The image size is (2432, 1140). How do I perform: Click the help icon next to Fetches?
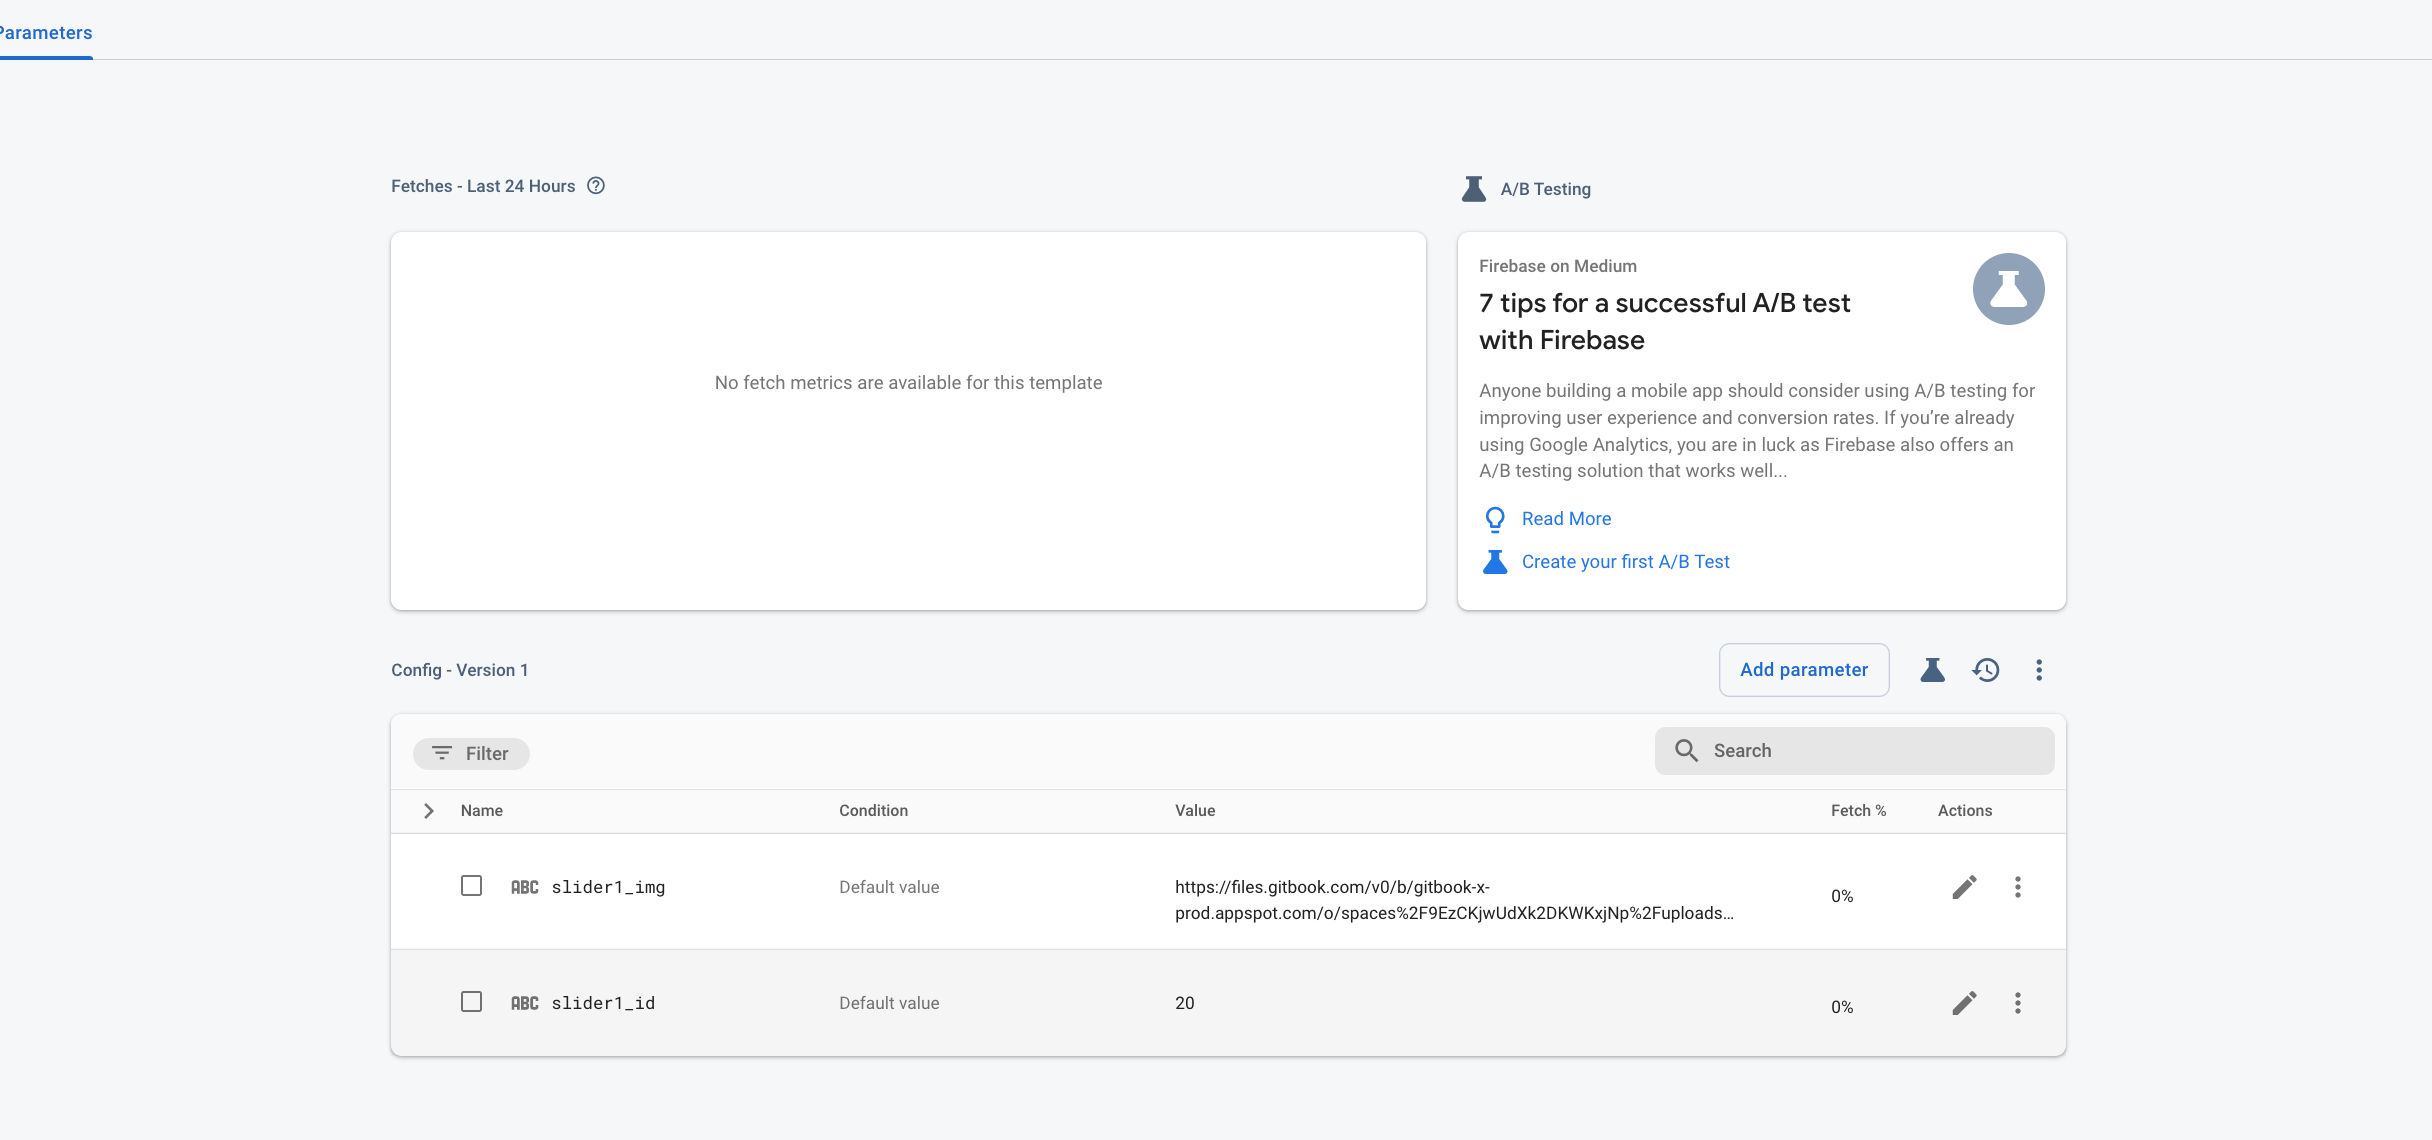click(x=596, y=186)
